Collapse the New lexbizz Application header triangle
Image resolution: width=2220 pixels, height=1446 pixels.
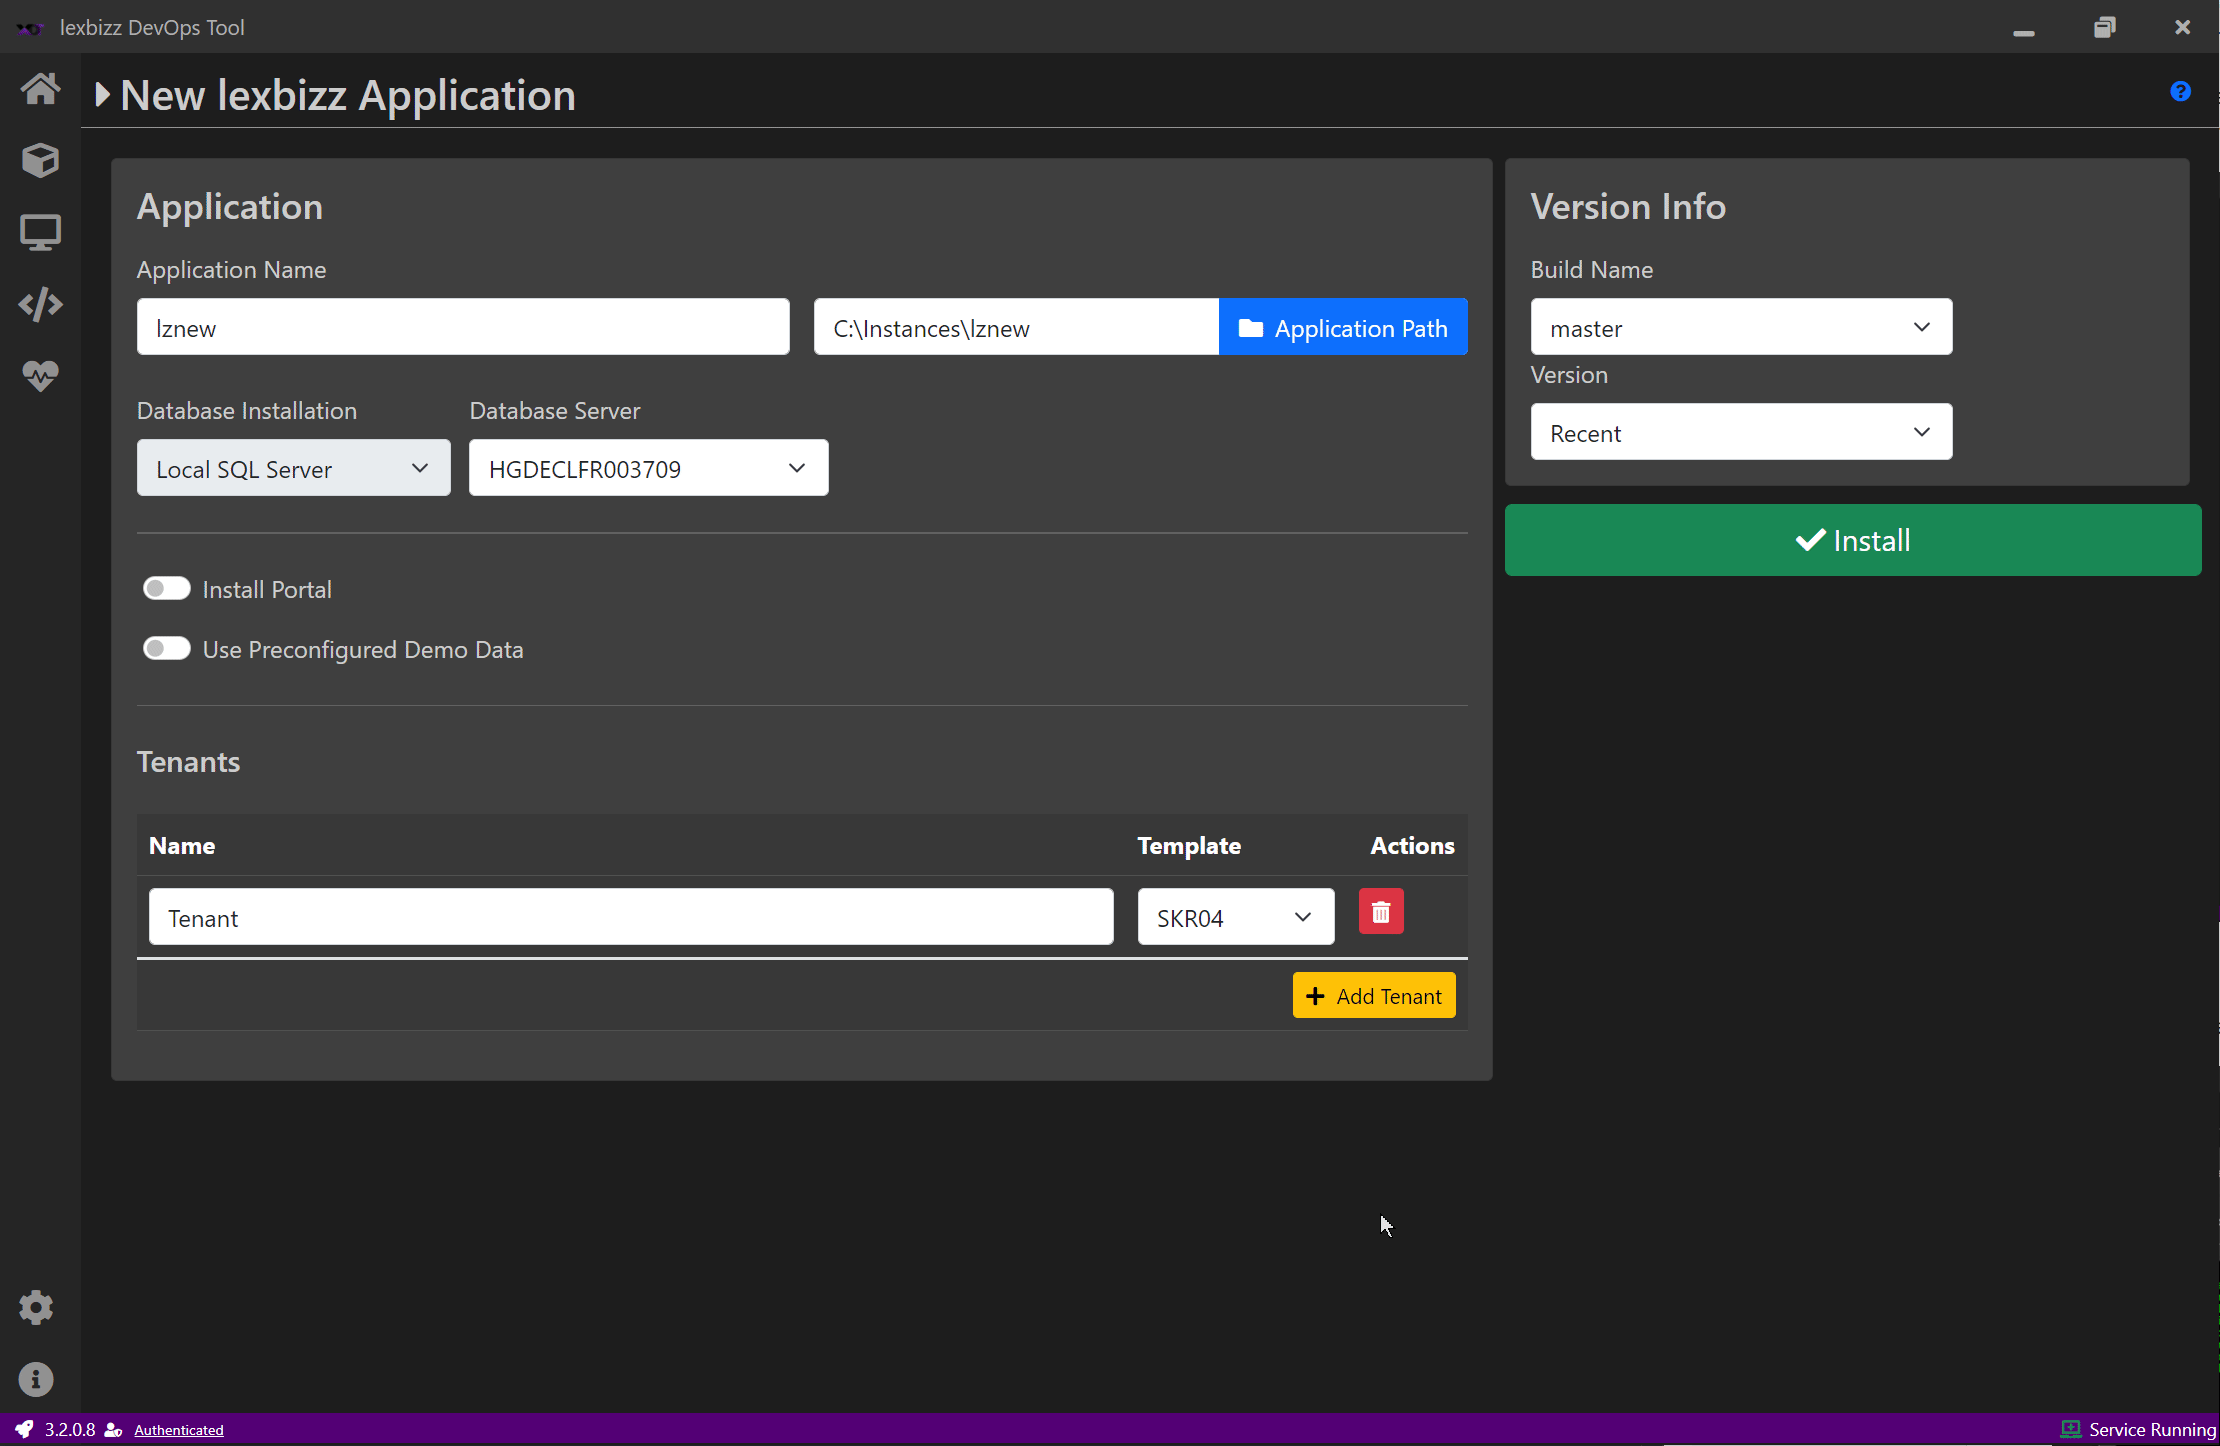pyautogui.click(x=102, y=96)
